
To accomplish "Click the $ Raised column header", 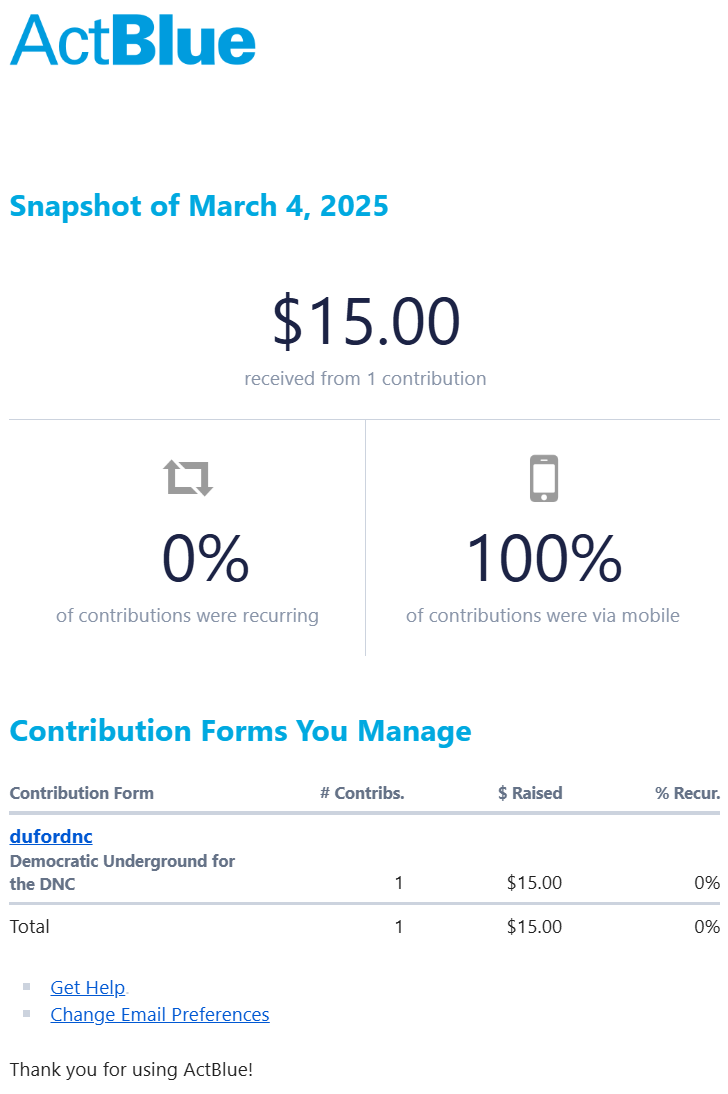I will point(530,793).
